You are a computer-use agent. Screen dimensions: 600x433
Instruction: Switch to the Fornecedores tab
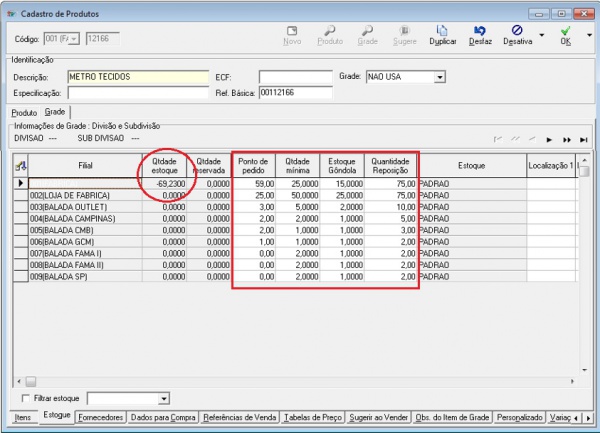102,417
